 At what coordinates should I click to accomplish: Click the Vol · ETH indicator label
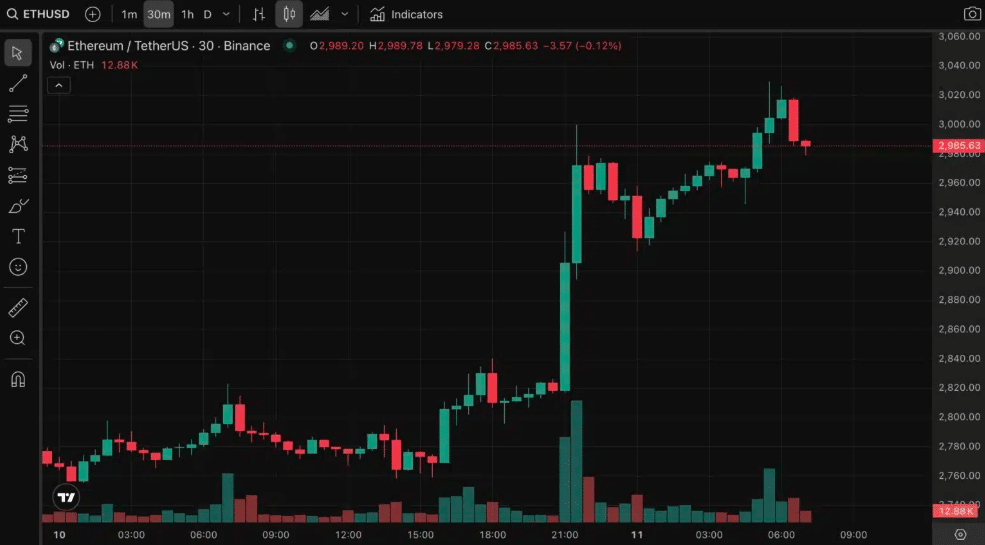point(72,65)
